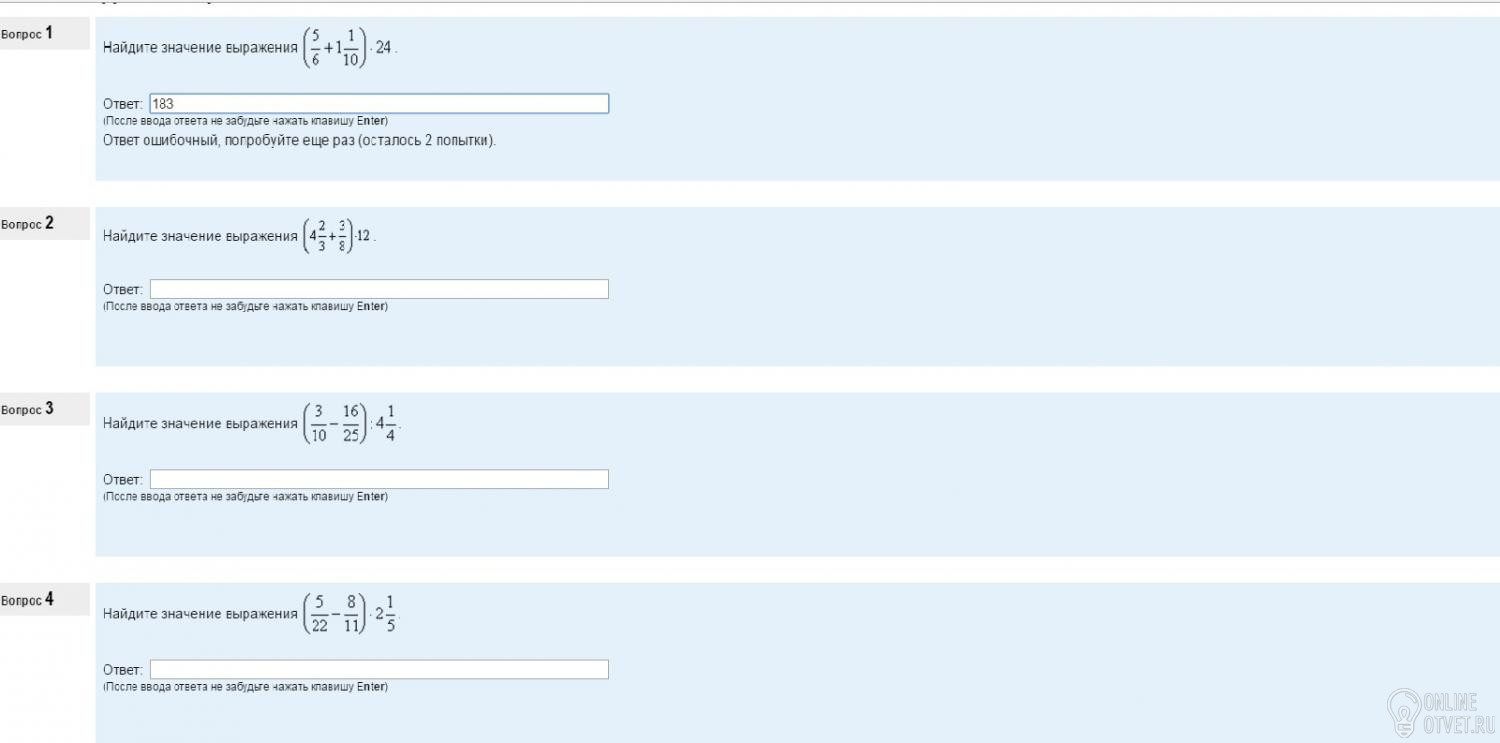Select the 'Вопрос 3' question label
Screen dimensions: 1500x743
[x=27, y=409]
